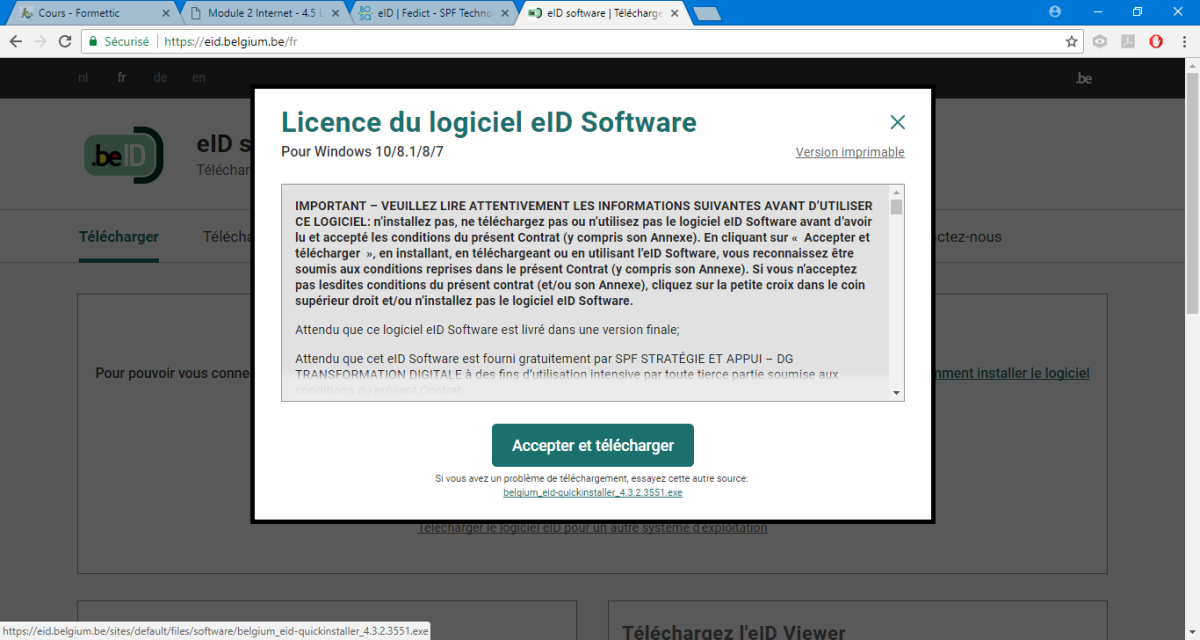This screenshot has width=1200, height=640.
Task: Open the Chrome three-dot menu
Action: point(1183,42)
